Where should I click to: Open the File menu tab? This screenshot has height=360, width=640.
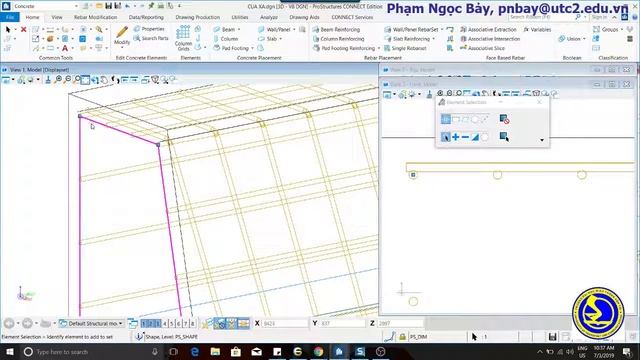click(10, 17)
